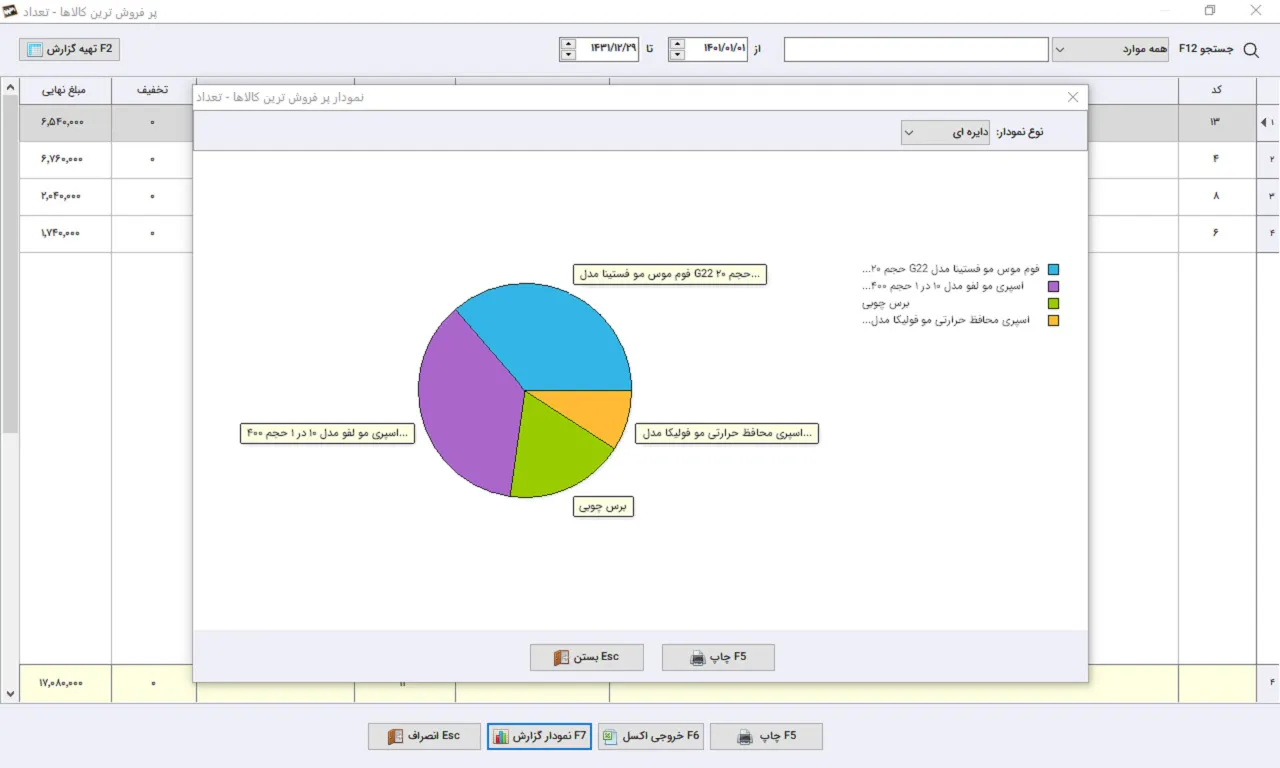
Task: Export to Excel with F6 خروجی اکسل
Action: pyautogui.click(x=651, y=736)
